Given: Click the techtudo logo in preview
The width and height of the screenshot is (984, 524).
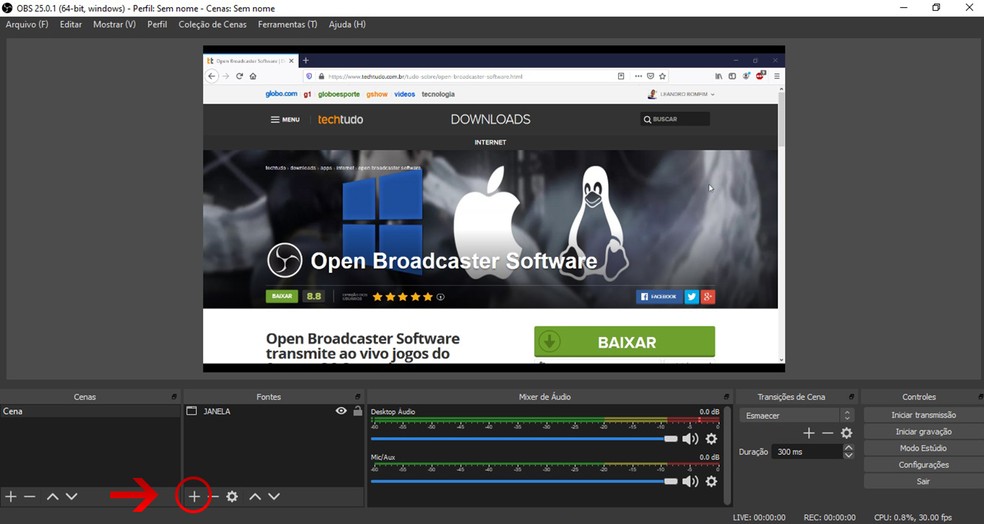Looking at the screenshot, I should [x=340, y=119].
